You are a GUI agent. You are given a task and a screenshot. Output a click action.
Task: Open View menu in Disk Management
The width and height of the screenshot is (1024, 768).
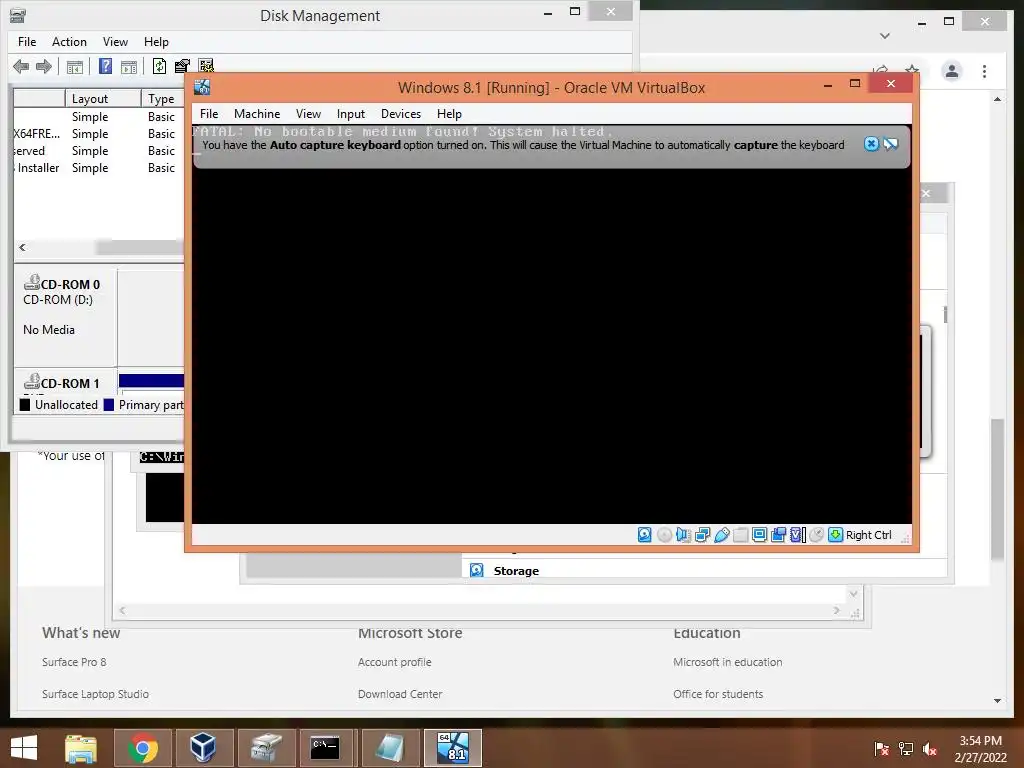[x=115, y=42]
